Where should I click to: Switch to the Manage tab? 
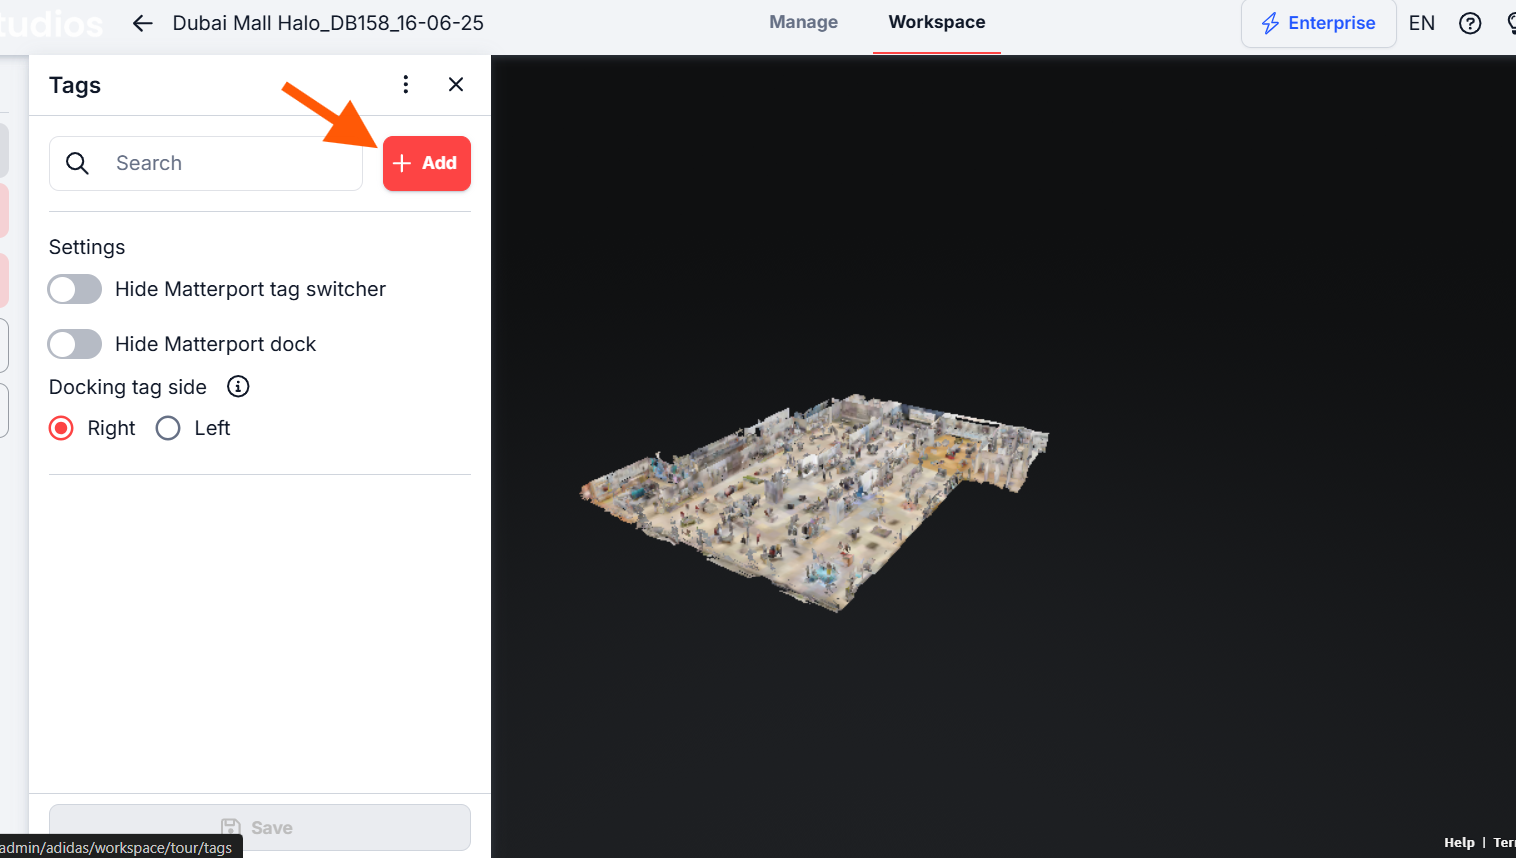click(x=803, y=22)
